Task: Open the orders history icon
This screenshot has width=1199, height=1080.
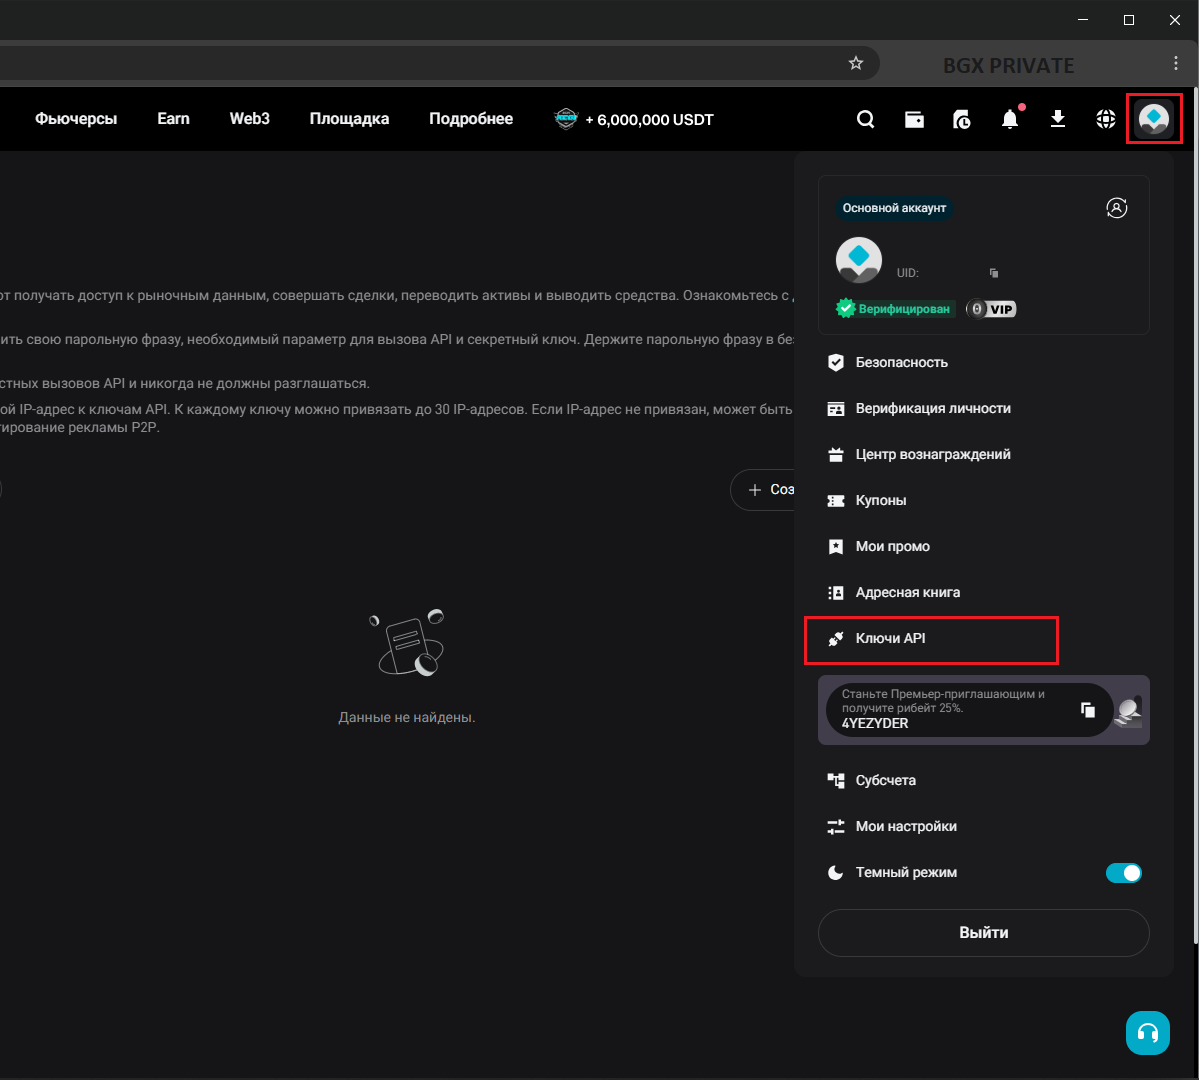Action: tap(962, 119)
